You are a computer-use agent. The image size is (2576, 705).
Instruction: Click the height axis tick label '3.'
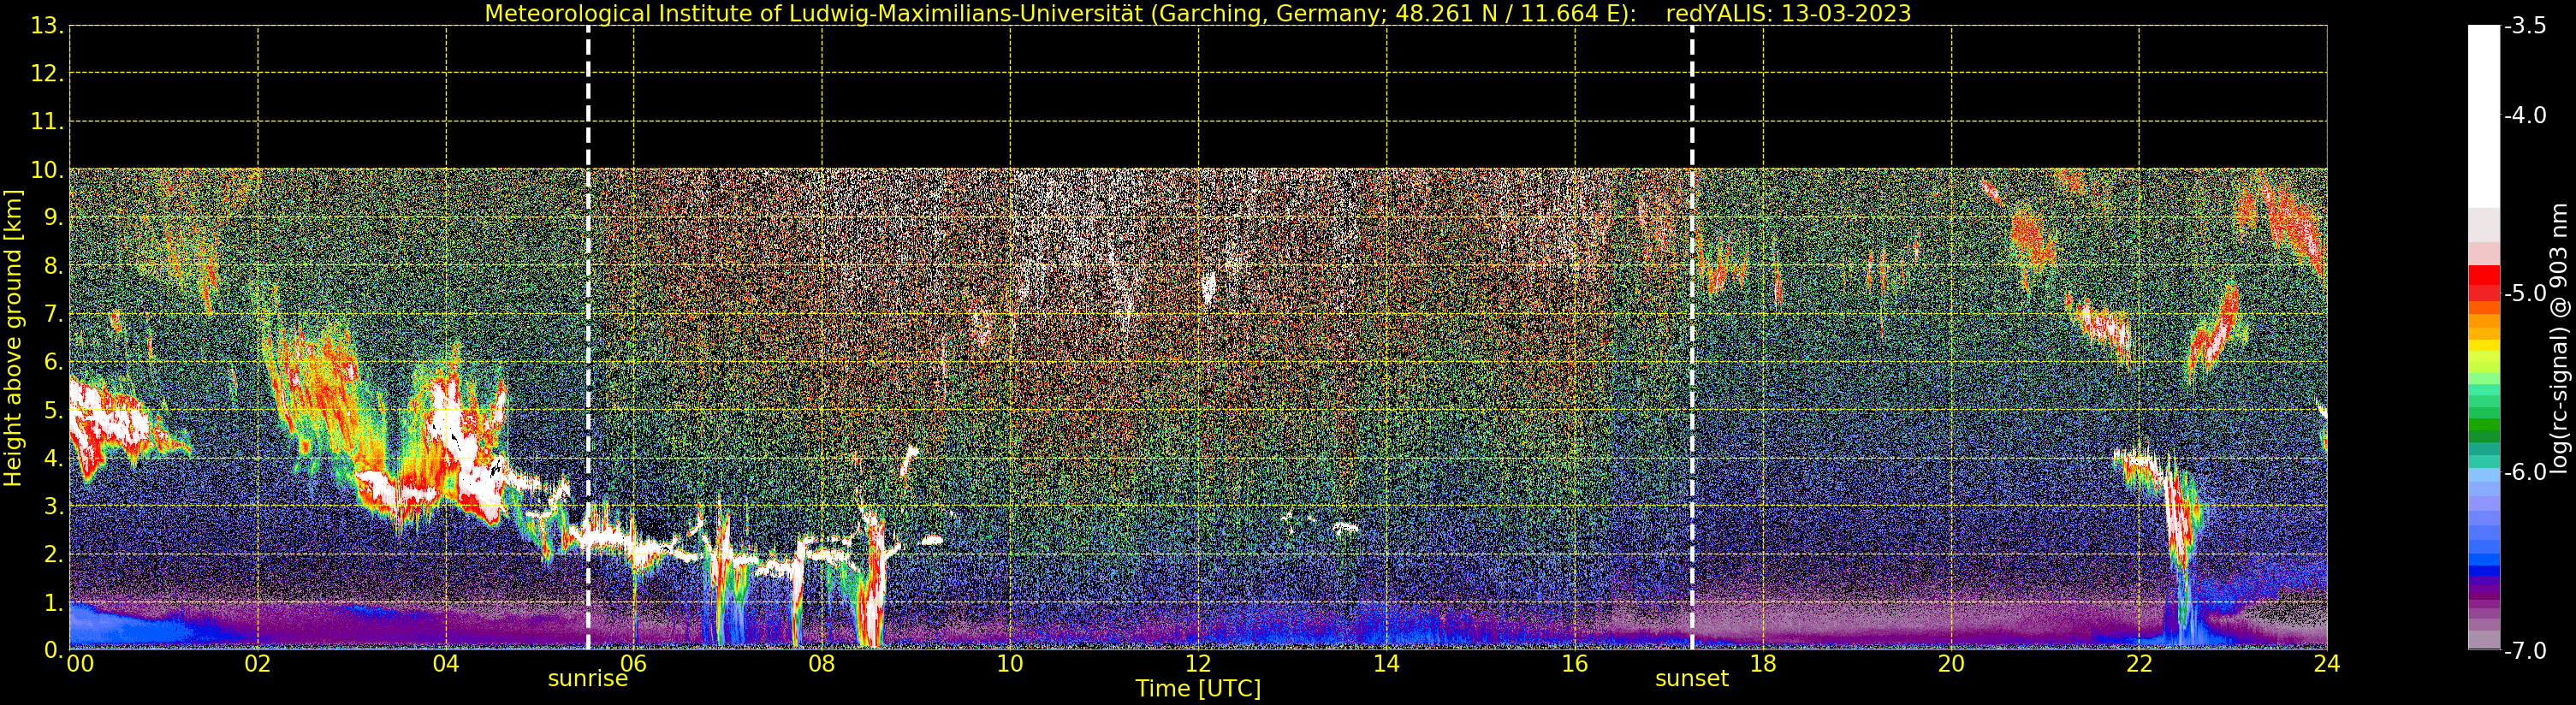(x=53, y=506)
